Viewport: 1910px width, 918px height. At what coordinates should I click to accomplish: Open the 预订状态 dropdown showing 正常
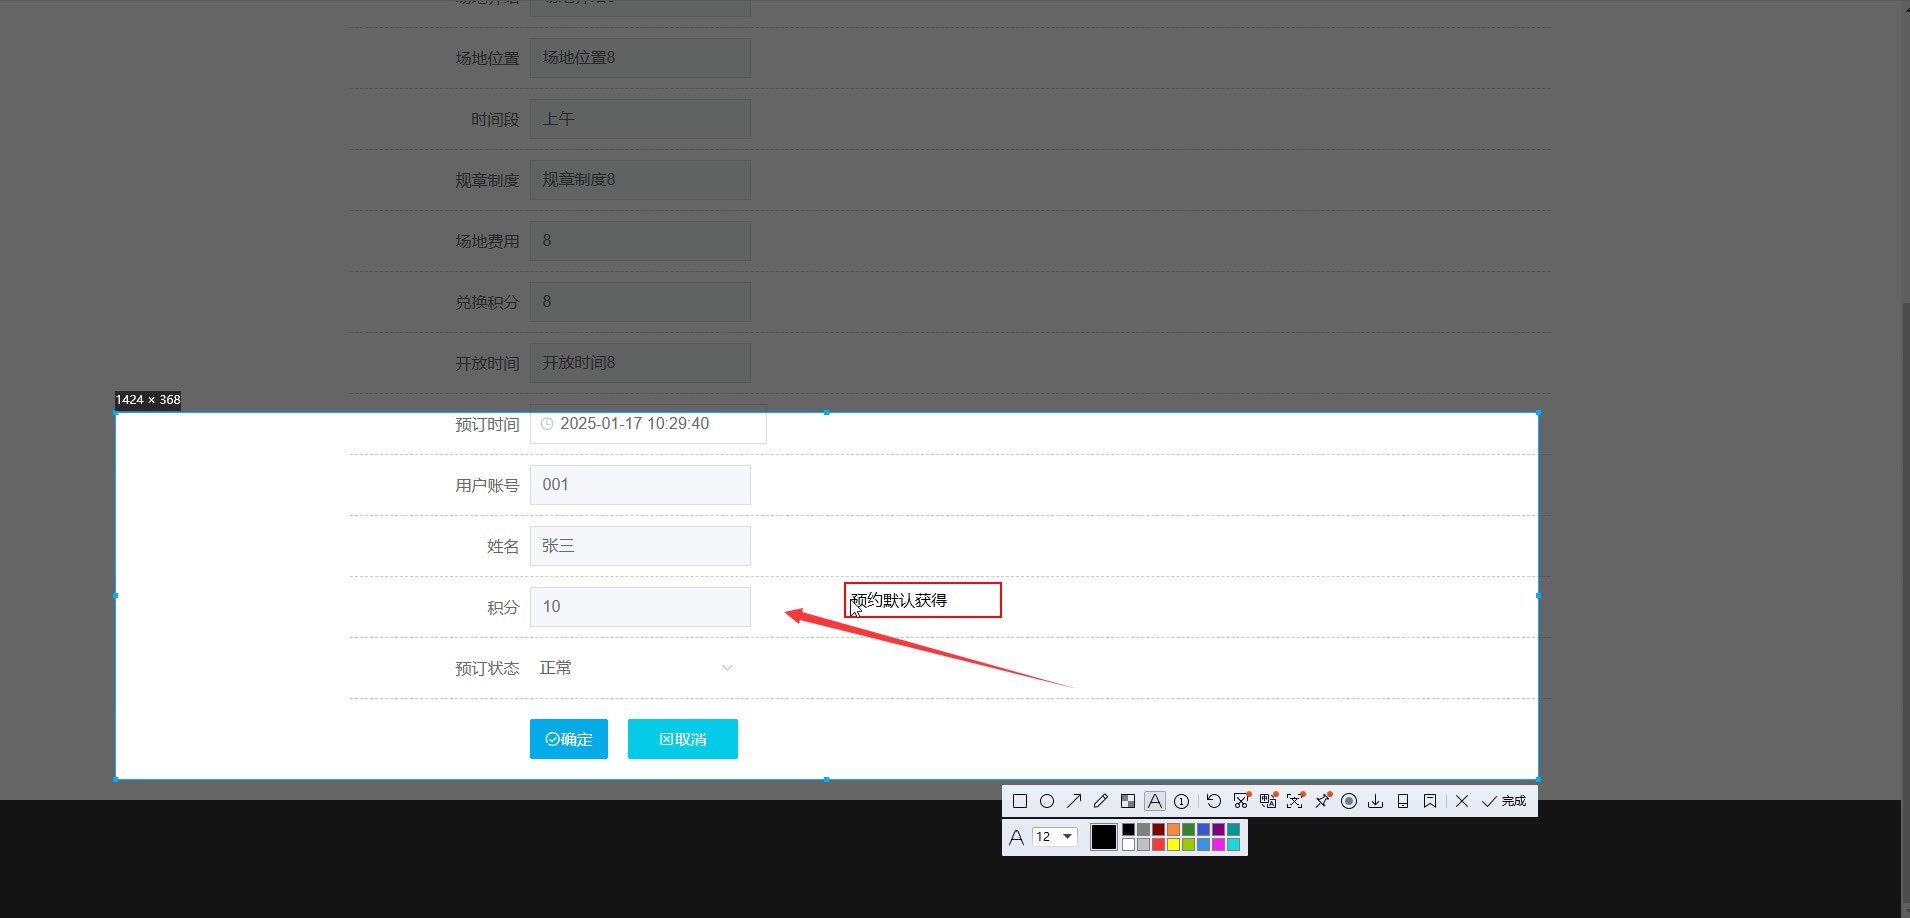tap(640, 668)
